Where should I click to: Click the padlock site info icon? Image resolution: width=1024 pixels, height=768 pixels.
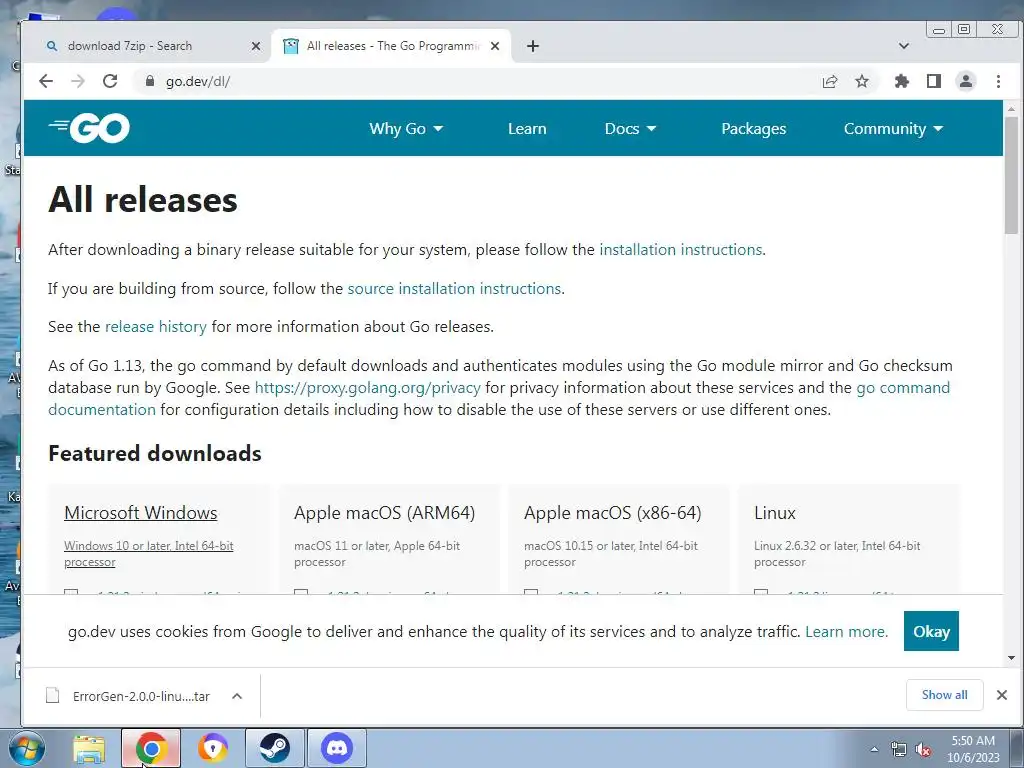150,81
